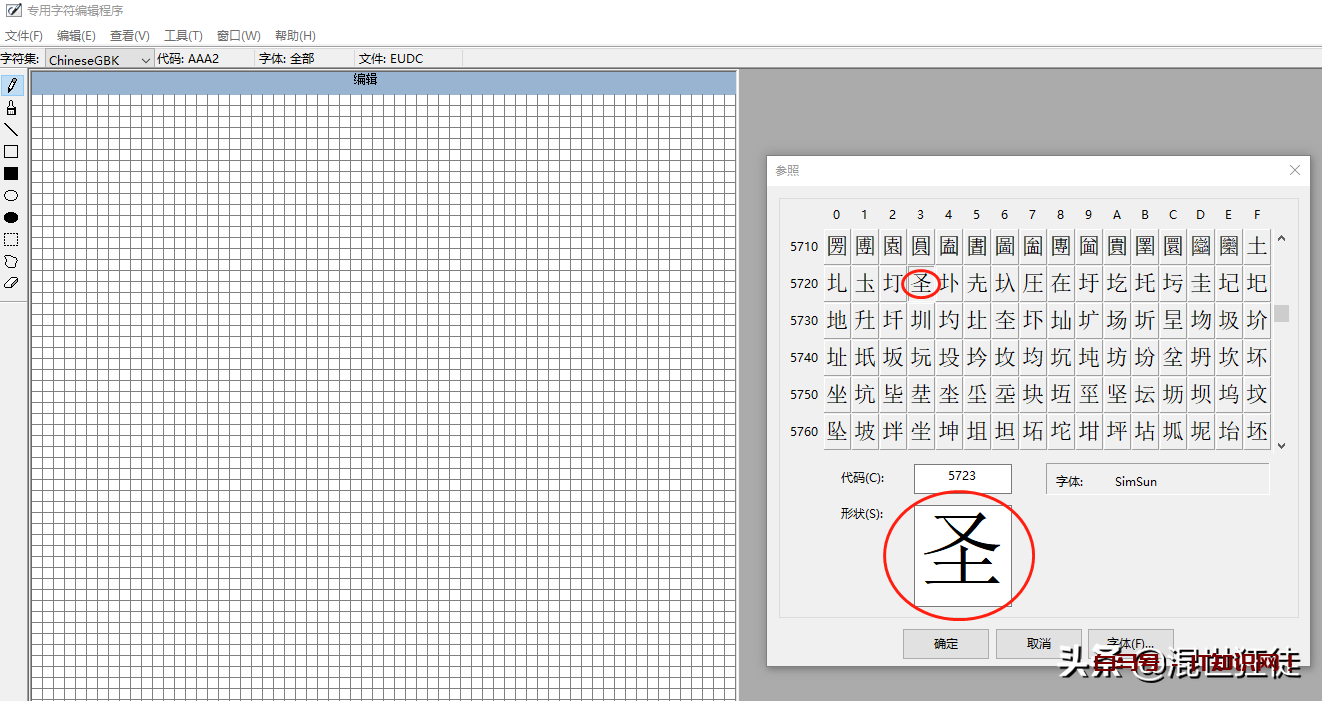1322x701 pixels.
Task: Select the circled 圣 character in the grid
Action: (920, 283)
